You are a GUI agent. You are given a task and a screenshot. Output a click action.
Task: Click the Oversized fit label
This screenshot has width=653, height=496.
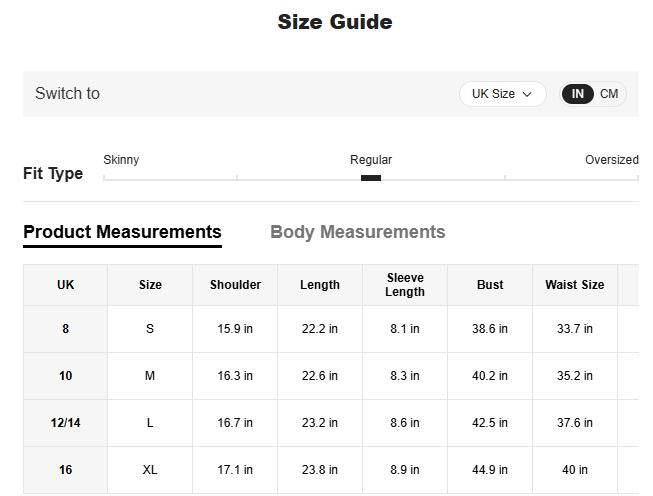tap(611, 160)
